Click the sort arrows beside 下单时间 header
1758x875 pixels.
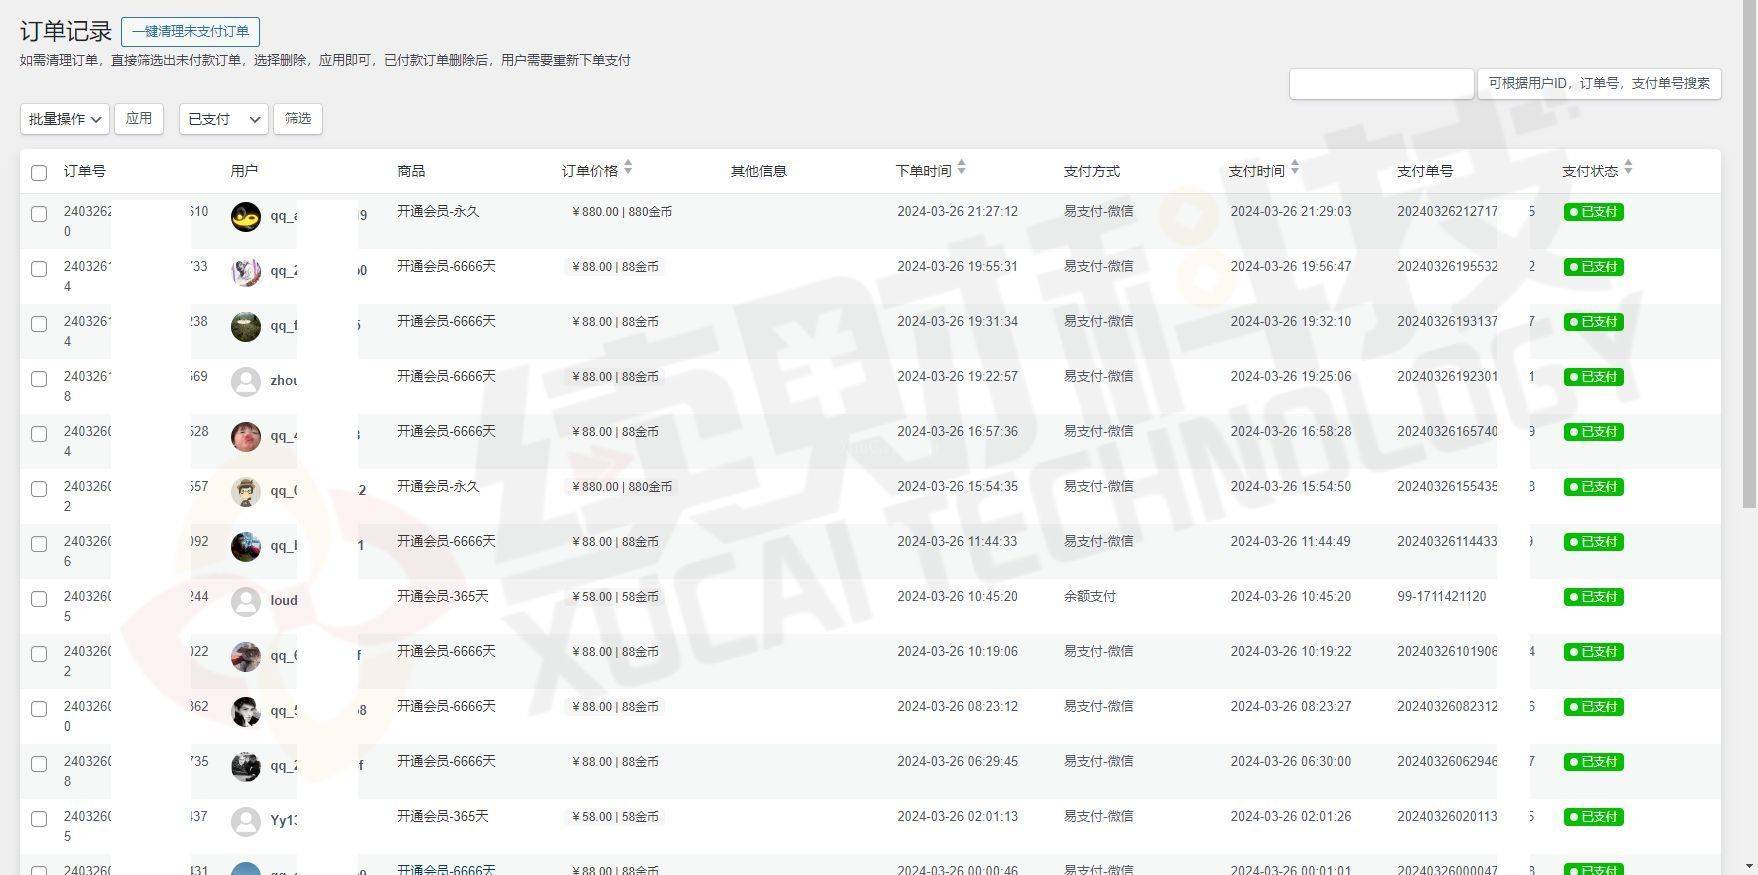point(961,169)
